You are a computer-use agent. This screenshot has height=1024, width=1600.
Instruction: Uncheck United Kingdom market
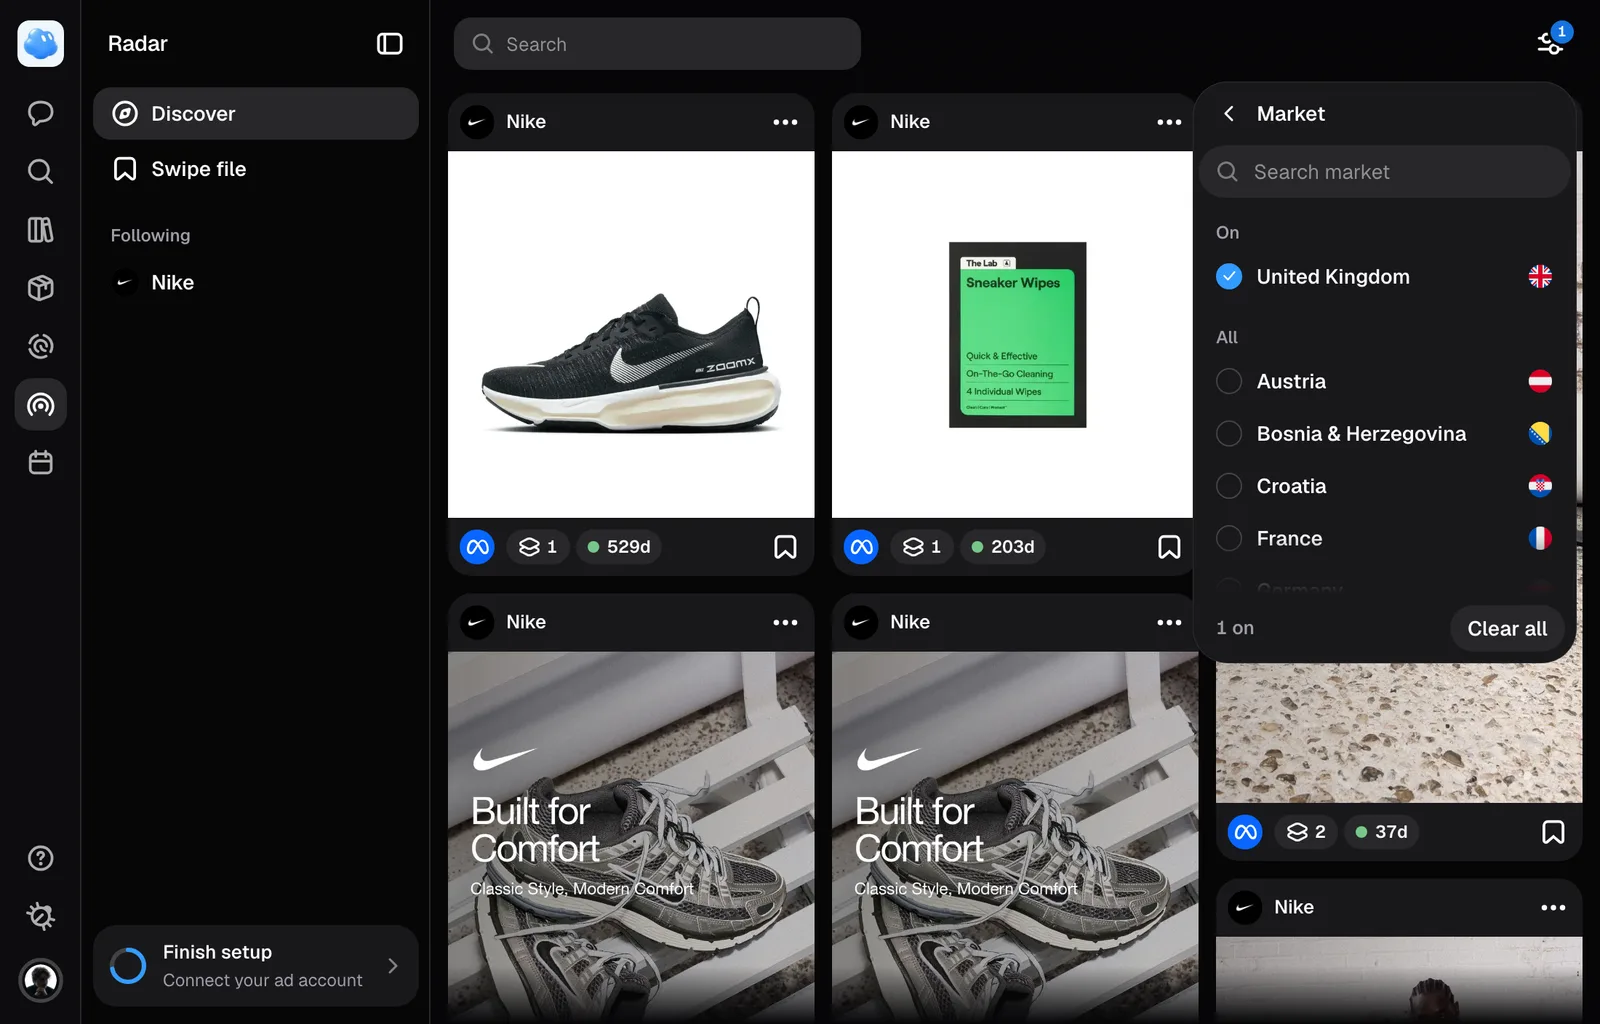(x=1229, y=276)
